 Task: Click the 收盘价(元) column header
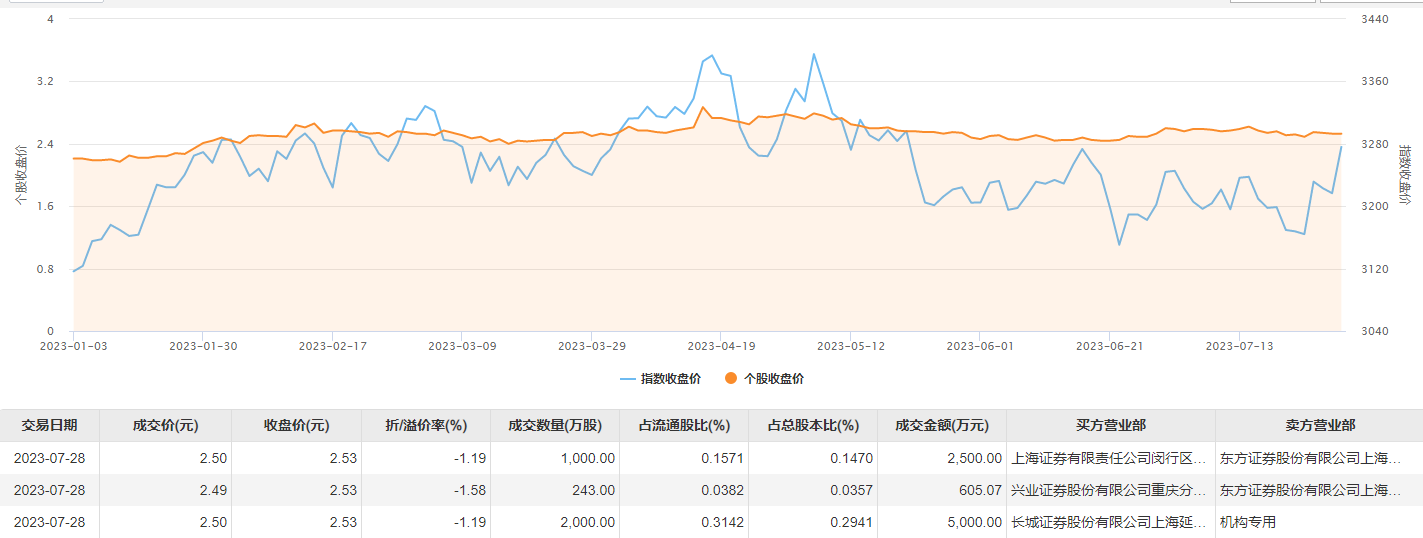pyautogui.click(x=296, y=425)
